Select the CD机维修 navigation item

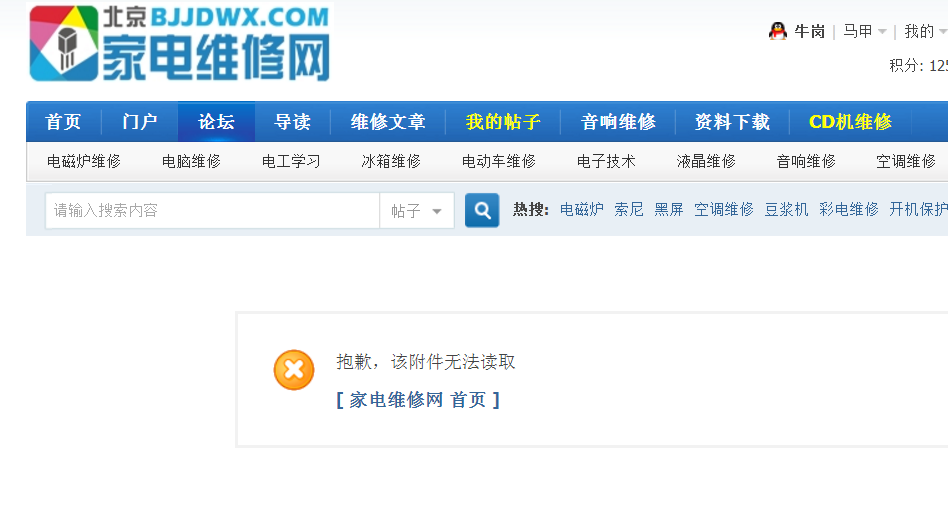click(850, 122)
